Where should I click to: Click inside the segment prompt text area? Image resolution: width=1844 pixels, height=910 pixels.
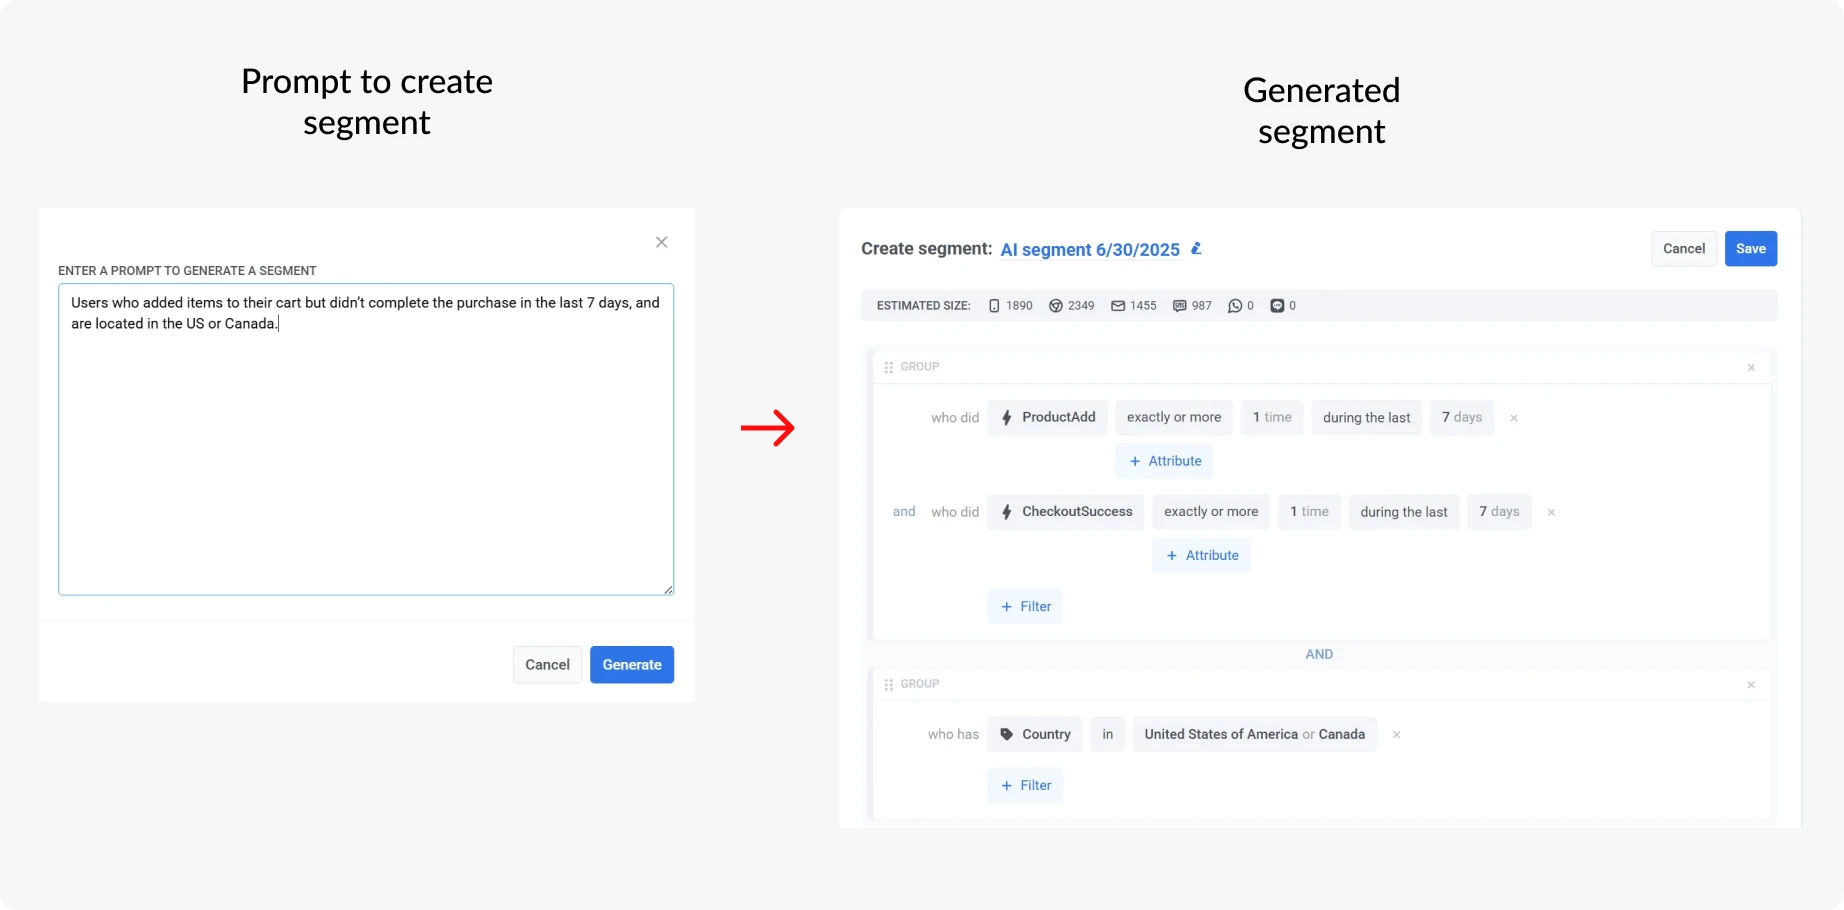point(365,440)
